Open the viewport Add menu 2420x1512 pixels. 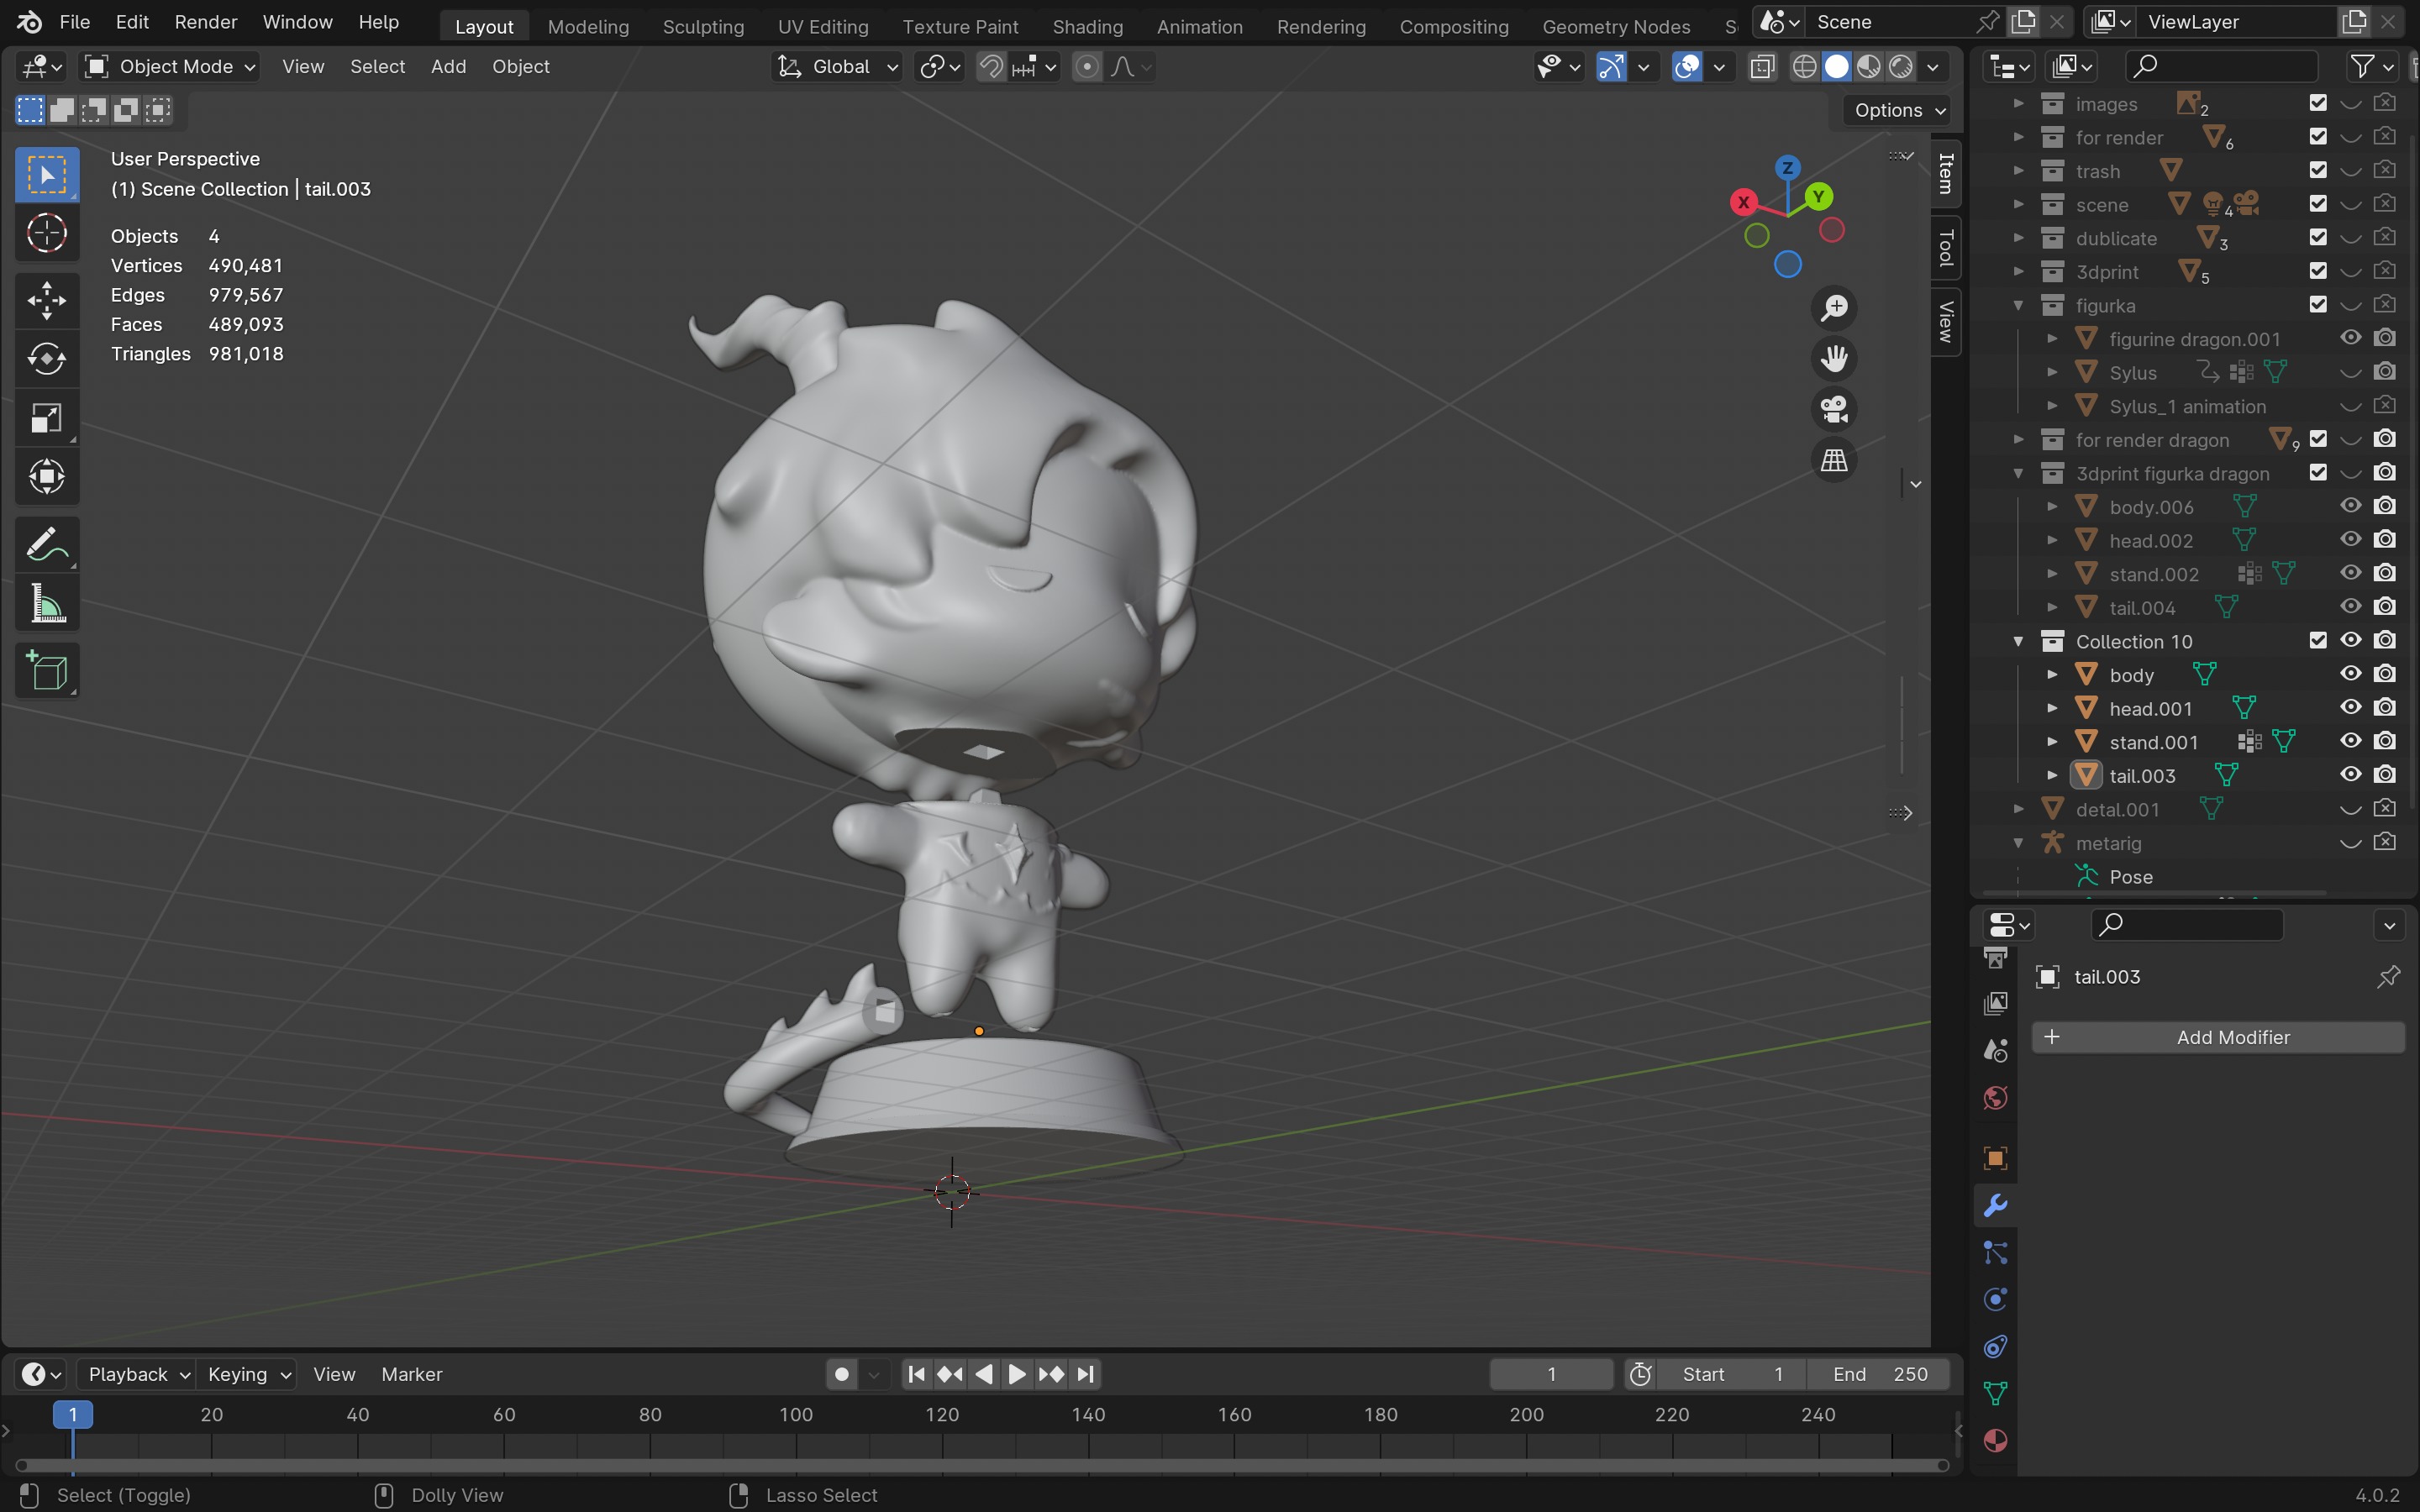pyautogui.click(x=448, y=67)
